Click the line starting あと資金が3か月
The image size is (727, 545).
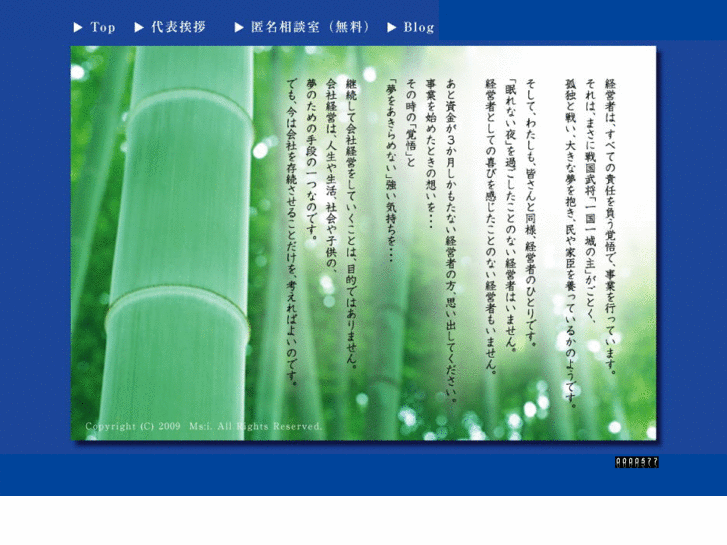(451, 241)
